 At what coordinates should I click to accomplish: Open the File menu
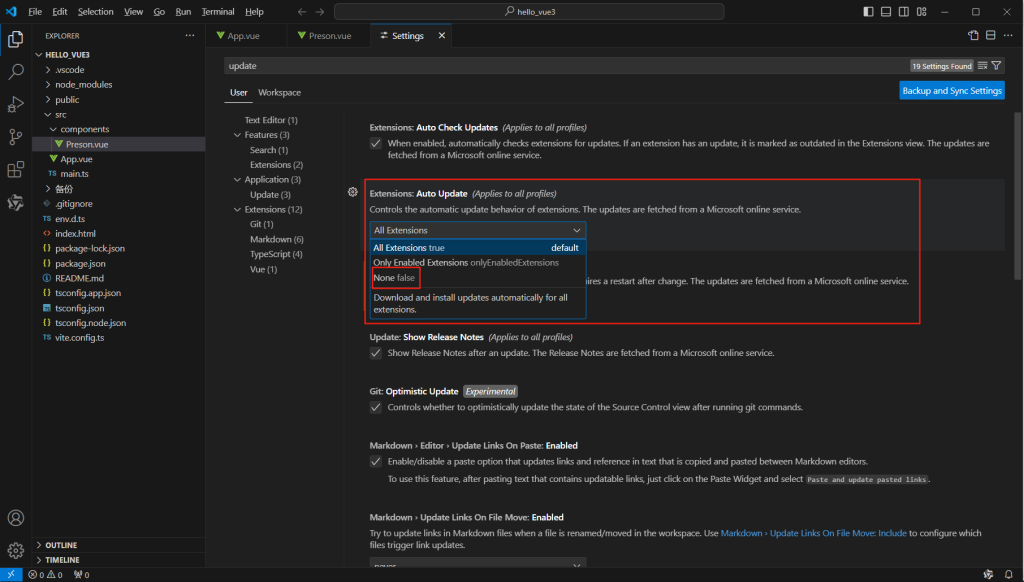point(35,12)
